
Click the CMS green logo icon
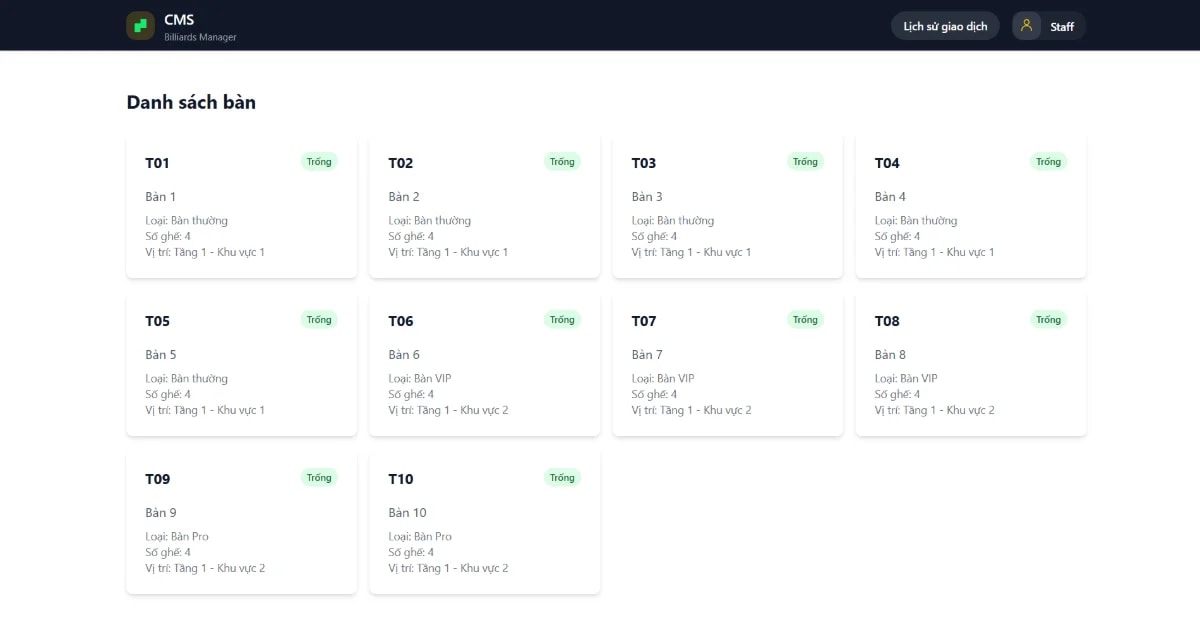(139, 24)
